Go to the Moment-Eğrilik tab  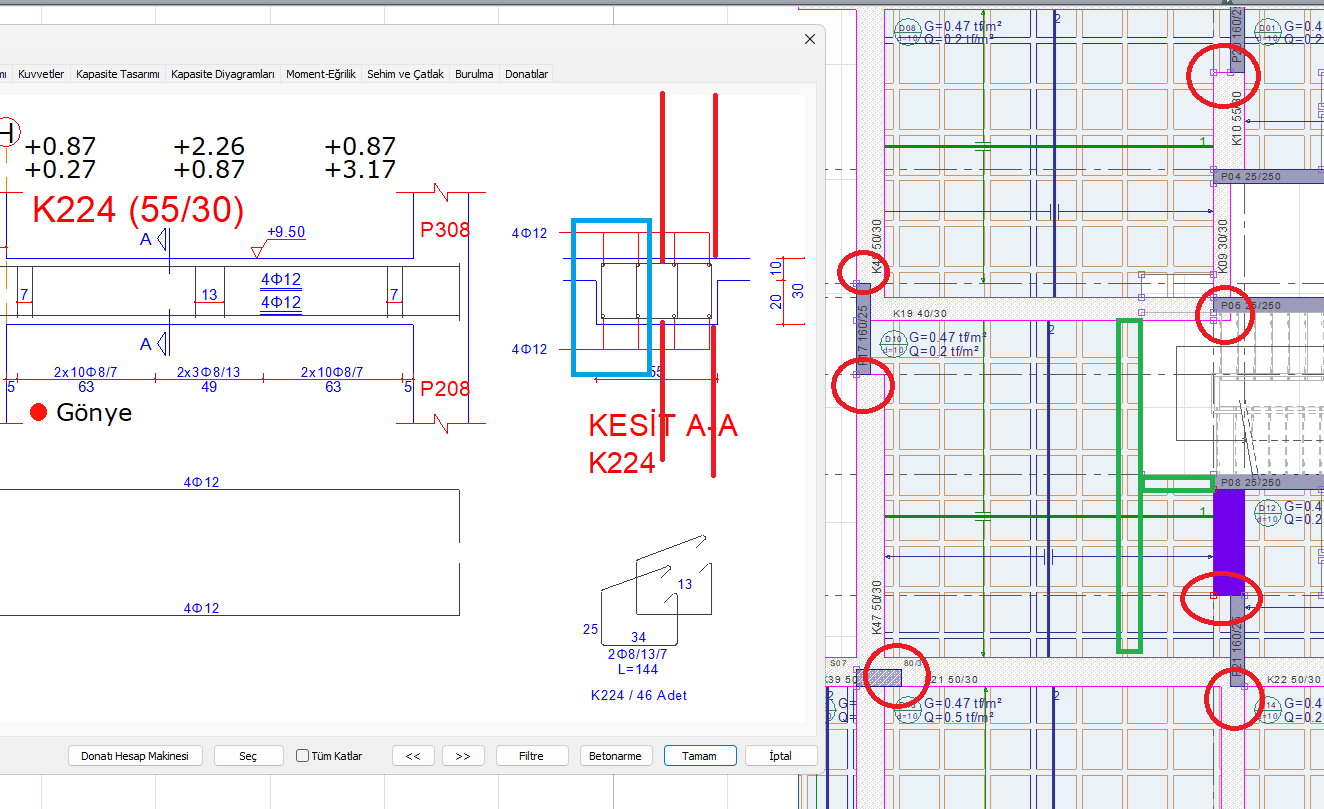pos(320,74)
